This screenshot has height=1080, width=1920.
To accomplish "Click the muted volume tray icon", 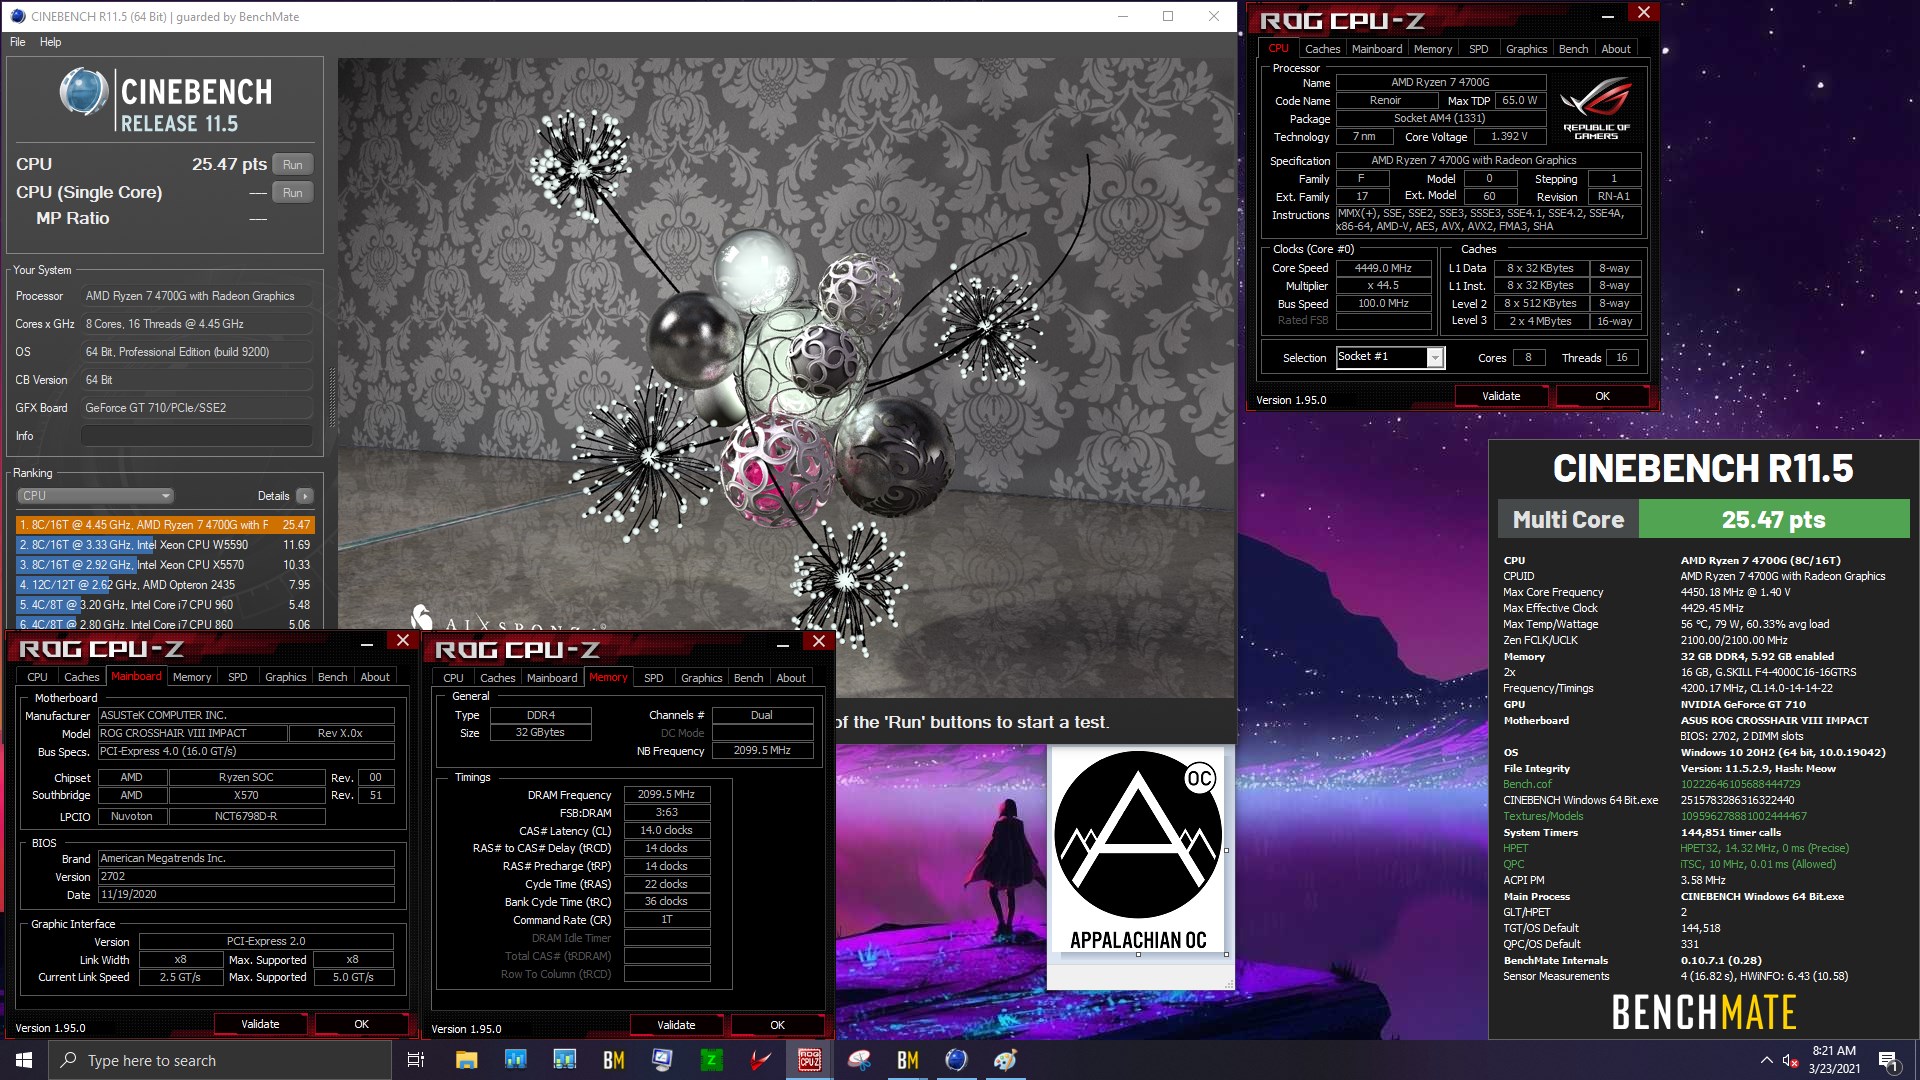I will click(1791, 1060).
